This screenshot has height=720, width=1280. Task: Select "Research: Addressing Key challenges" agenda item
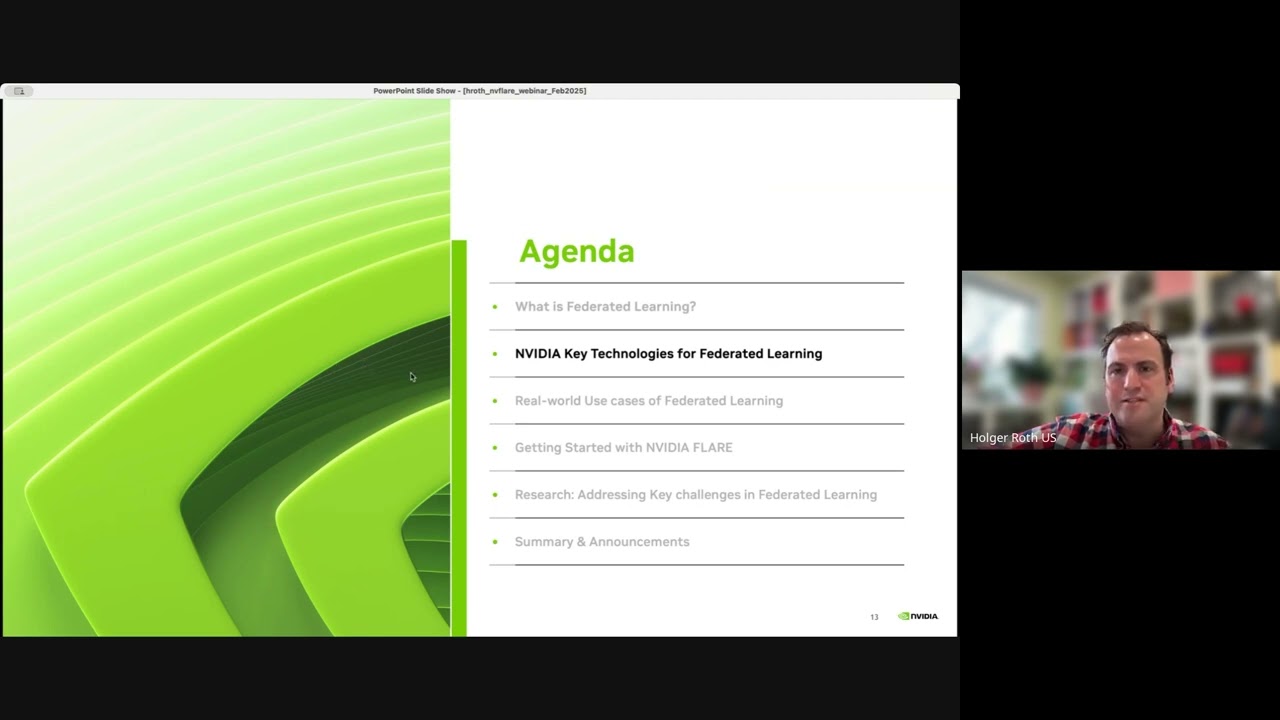coord(696,494)
